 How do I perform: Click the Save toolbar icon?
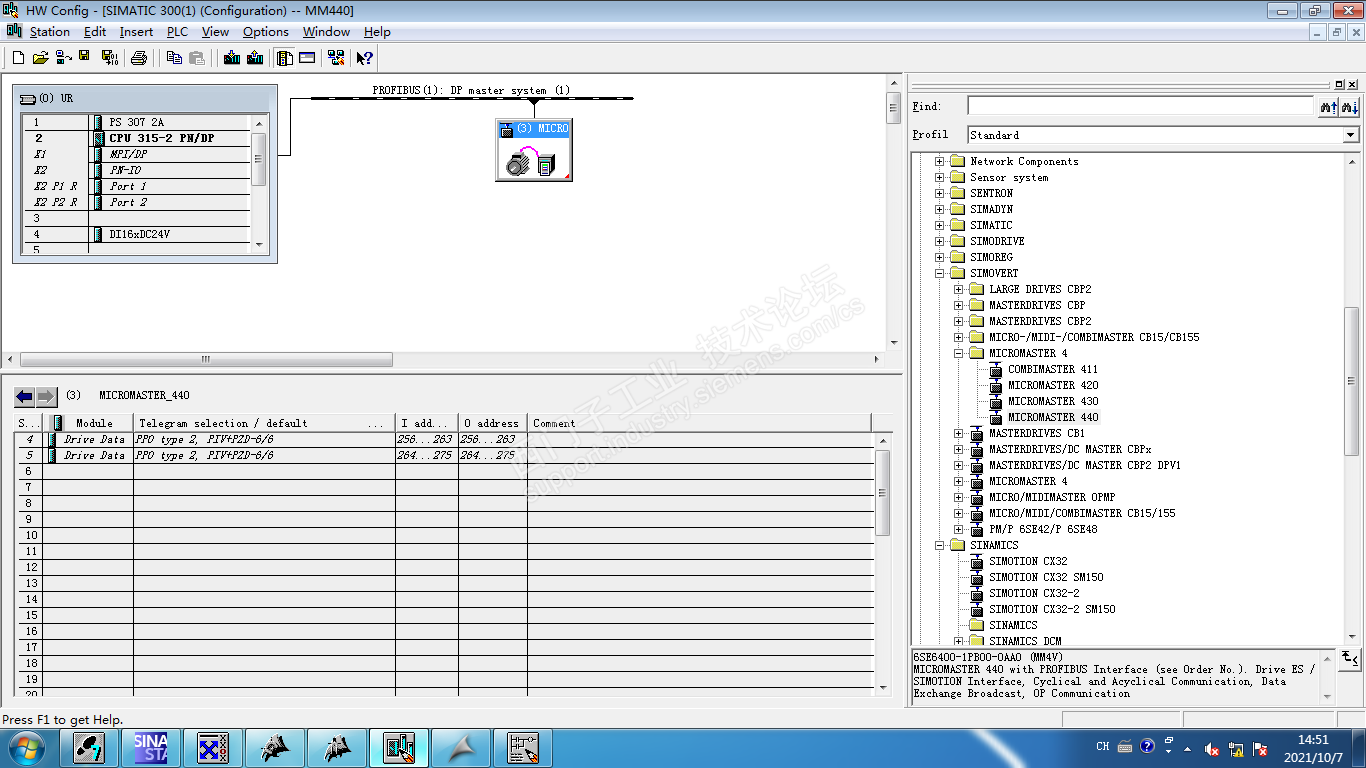84,58
